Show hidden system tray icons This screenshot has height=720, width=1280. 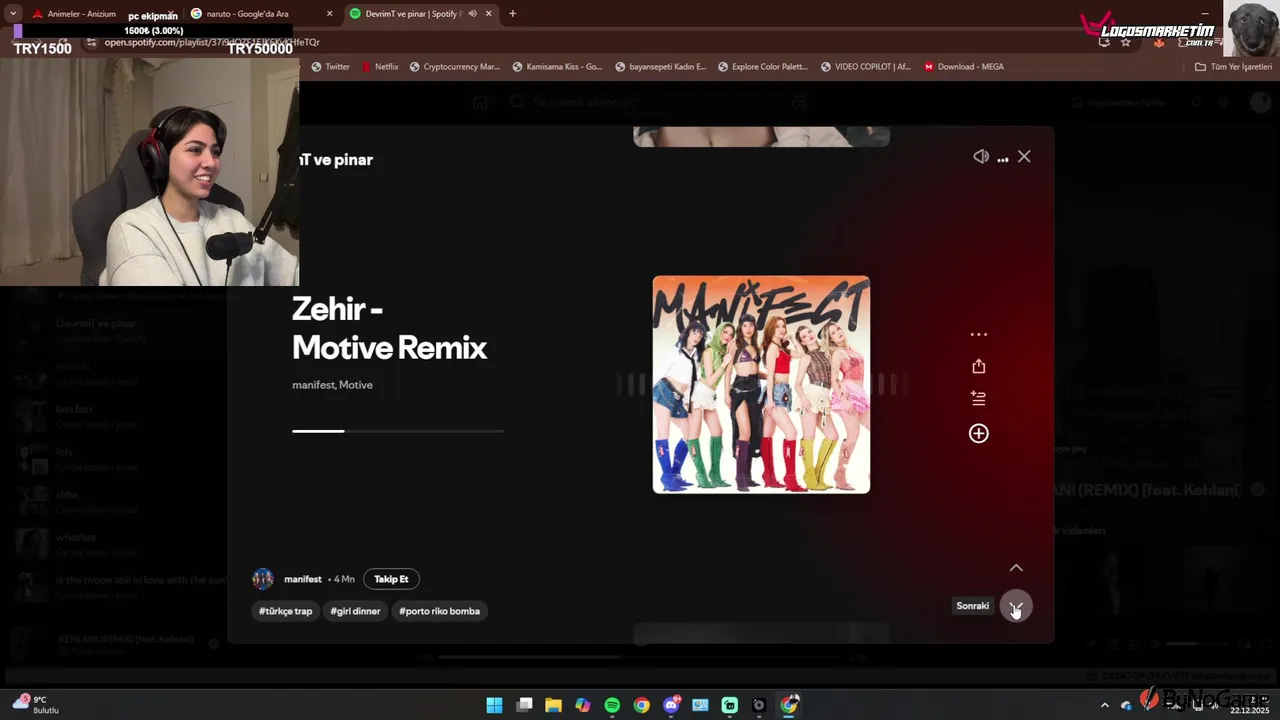tap(1105, 705)
